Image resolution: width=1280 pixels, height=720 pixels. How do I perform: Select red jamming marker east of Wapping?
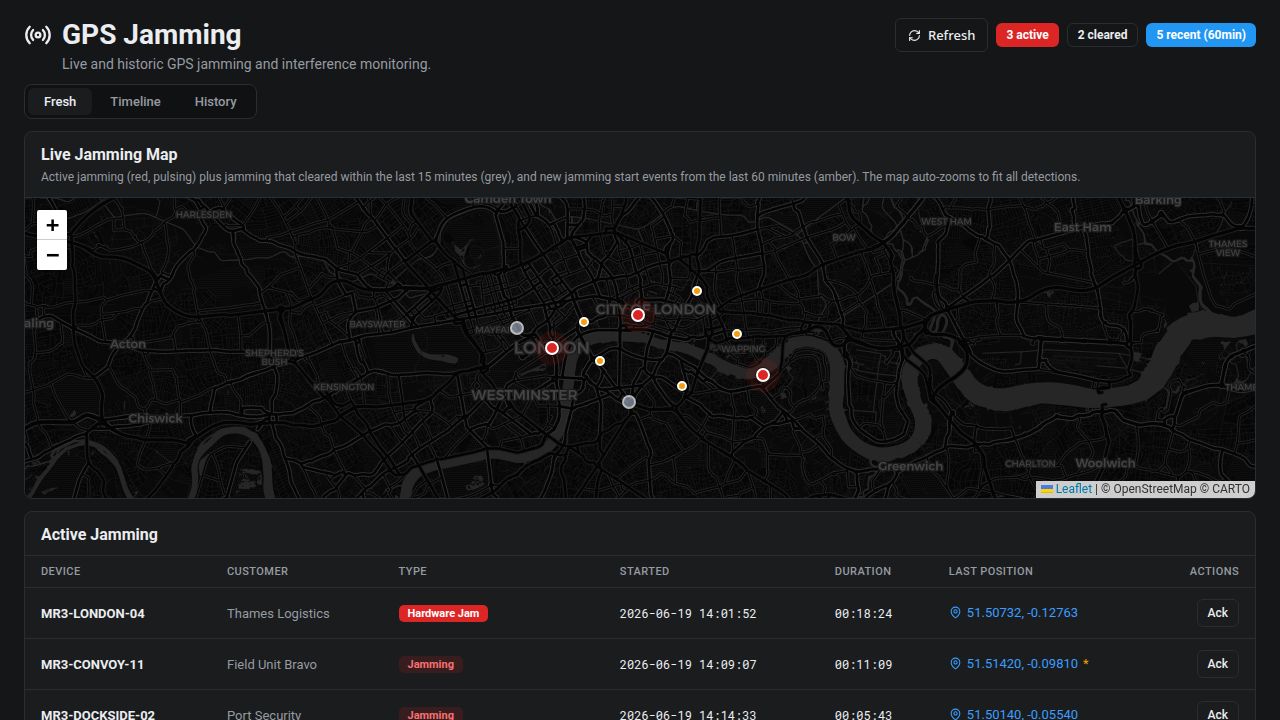click(x=763, y=375)
